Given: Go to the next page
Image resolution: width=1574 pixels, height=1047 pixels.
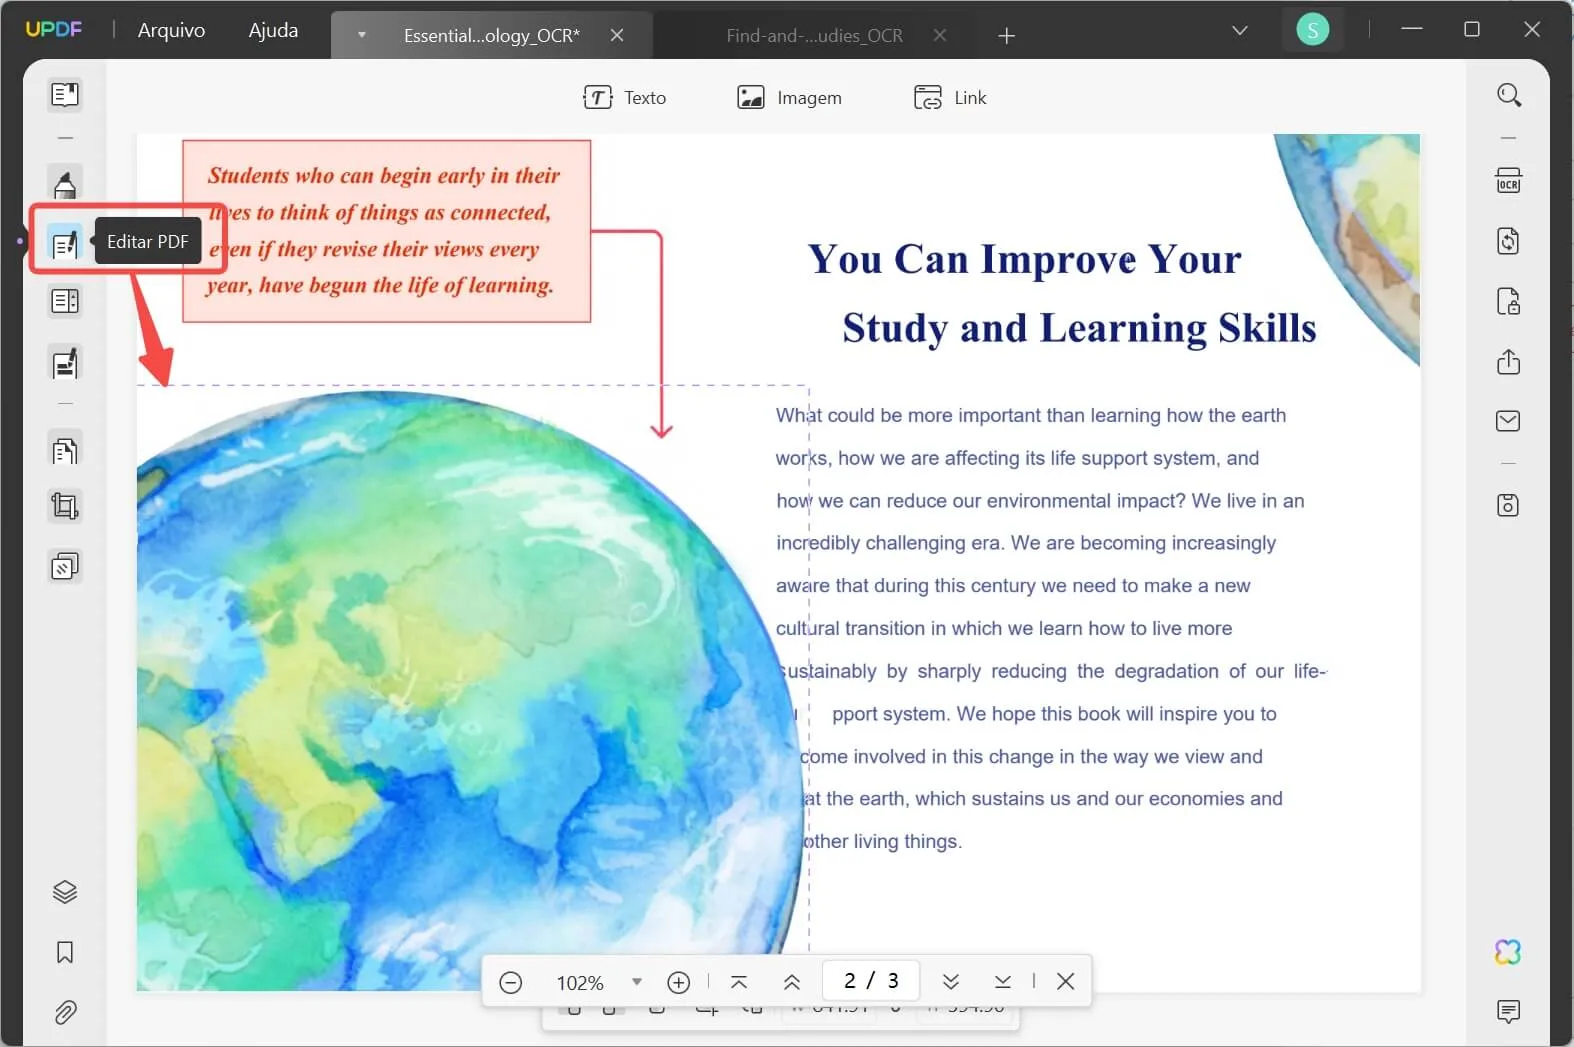Looking at the screenshot, I should (x=951, y=982).
